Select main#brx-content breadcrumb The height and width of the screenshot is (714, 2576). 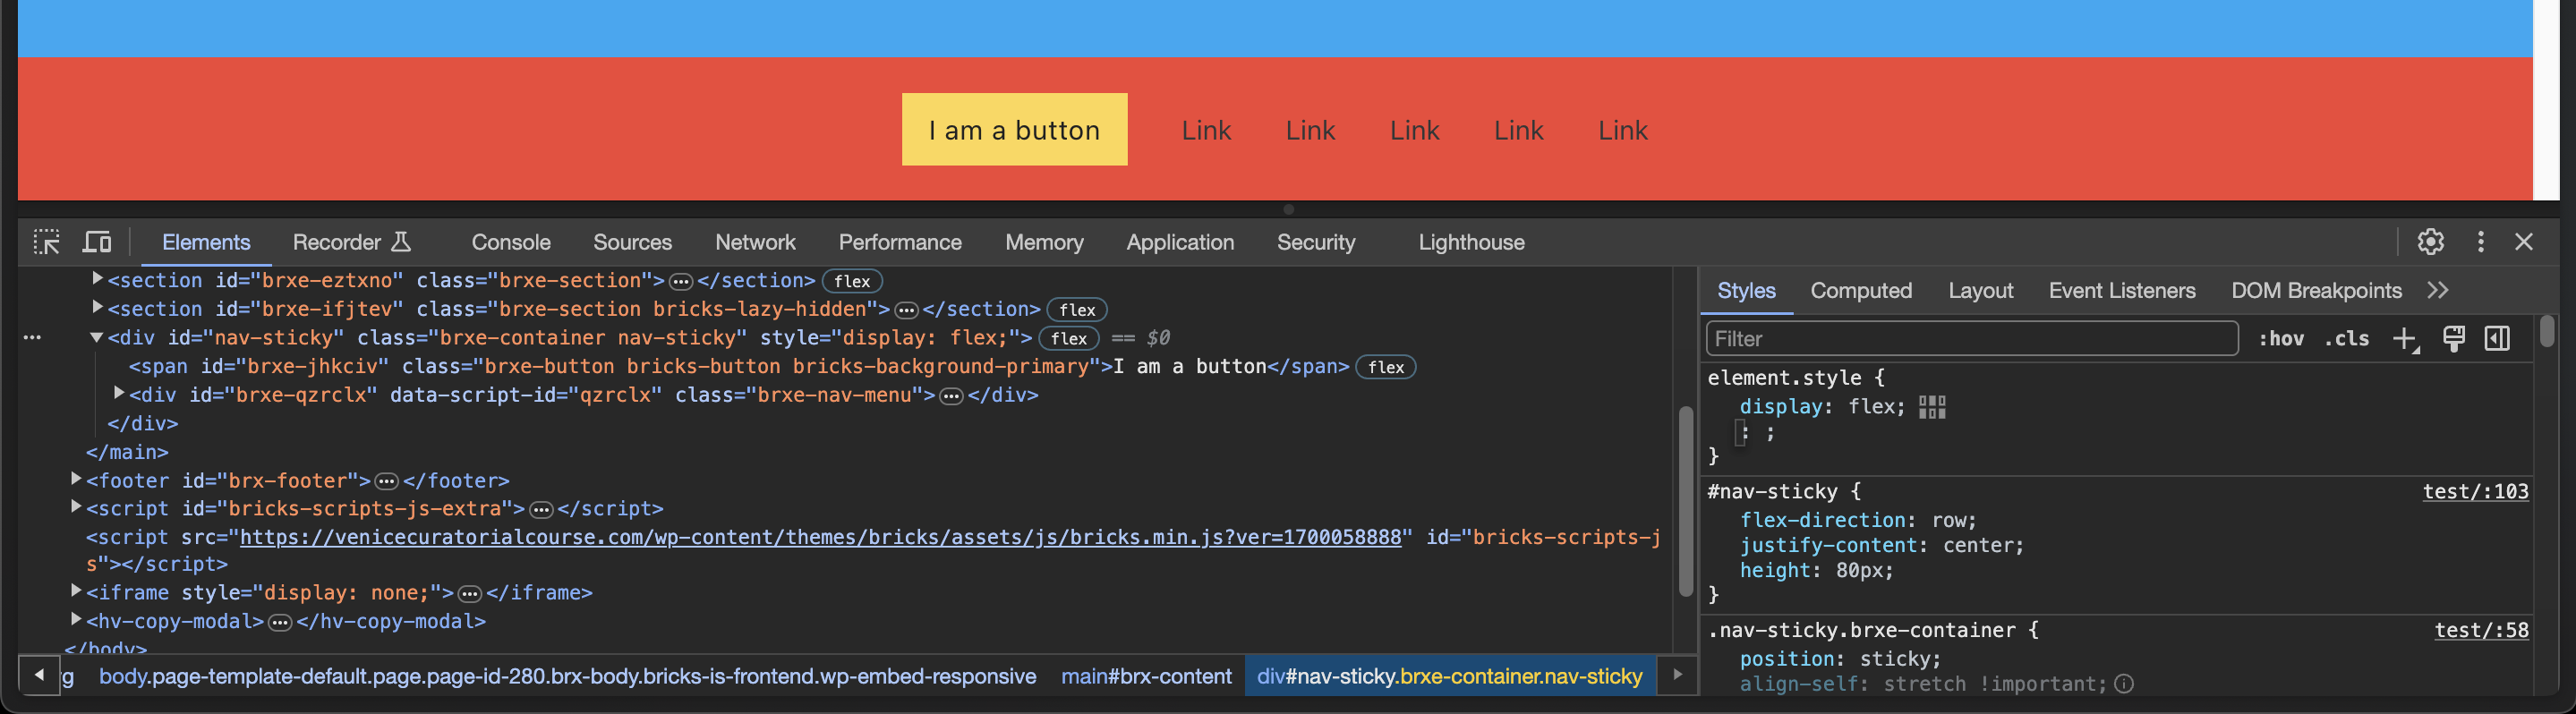point(1146,677)
